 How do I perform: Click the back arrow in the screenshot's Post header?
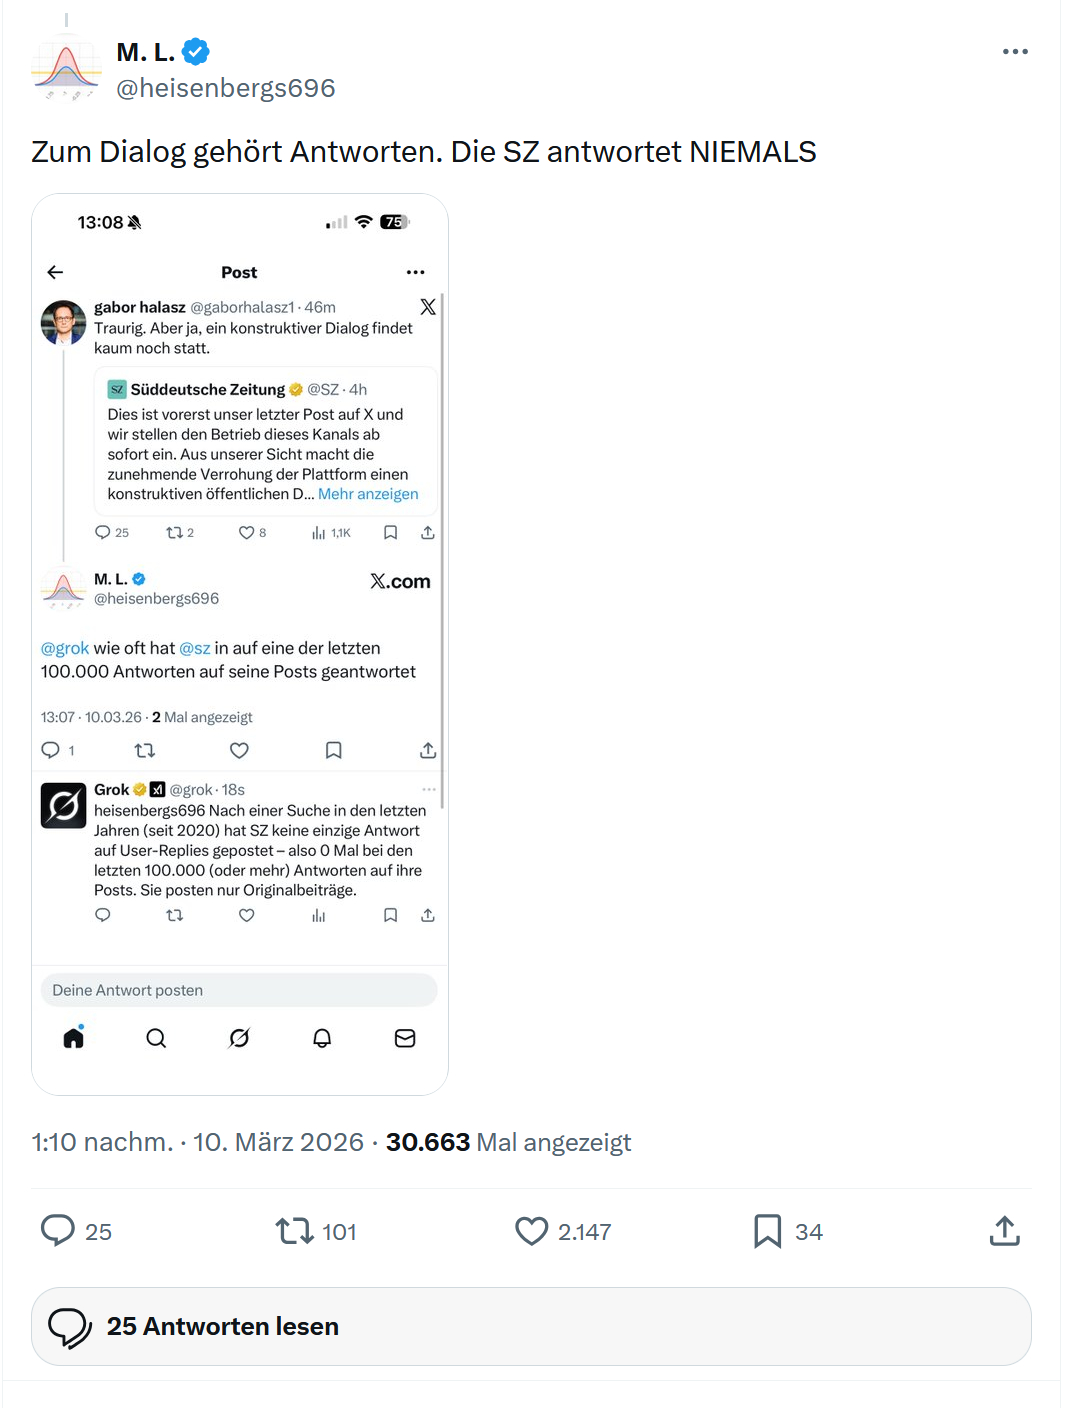tap(55, 272)
